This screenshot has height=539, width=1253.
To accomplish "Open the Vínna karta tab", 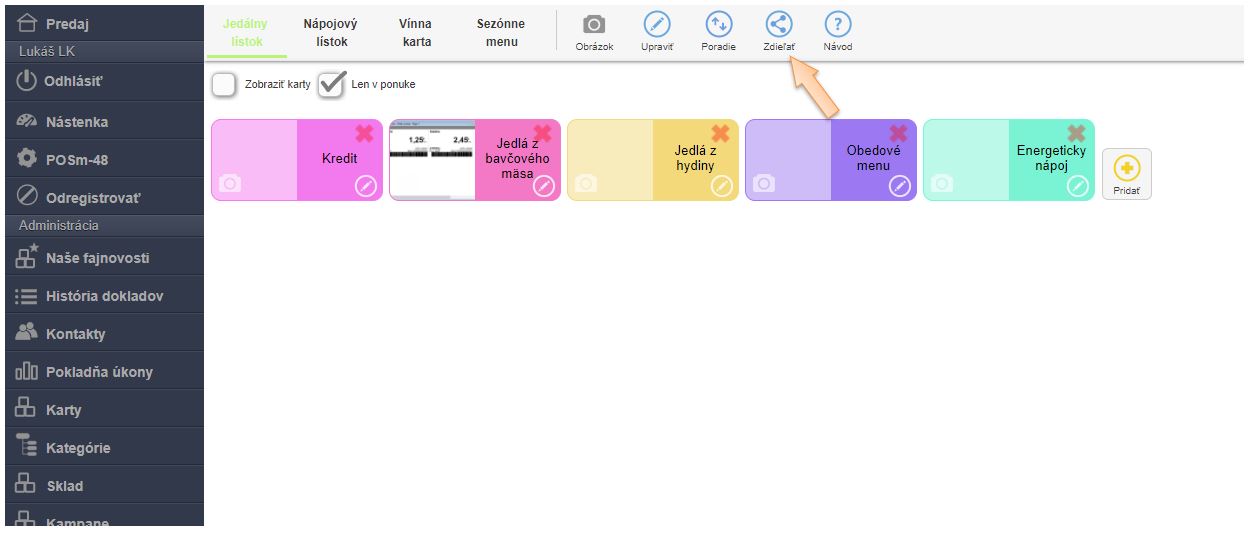I will point(415,33).
